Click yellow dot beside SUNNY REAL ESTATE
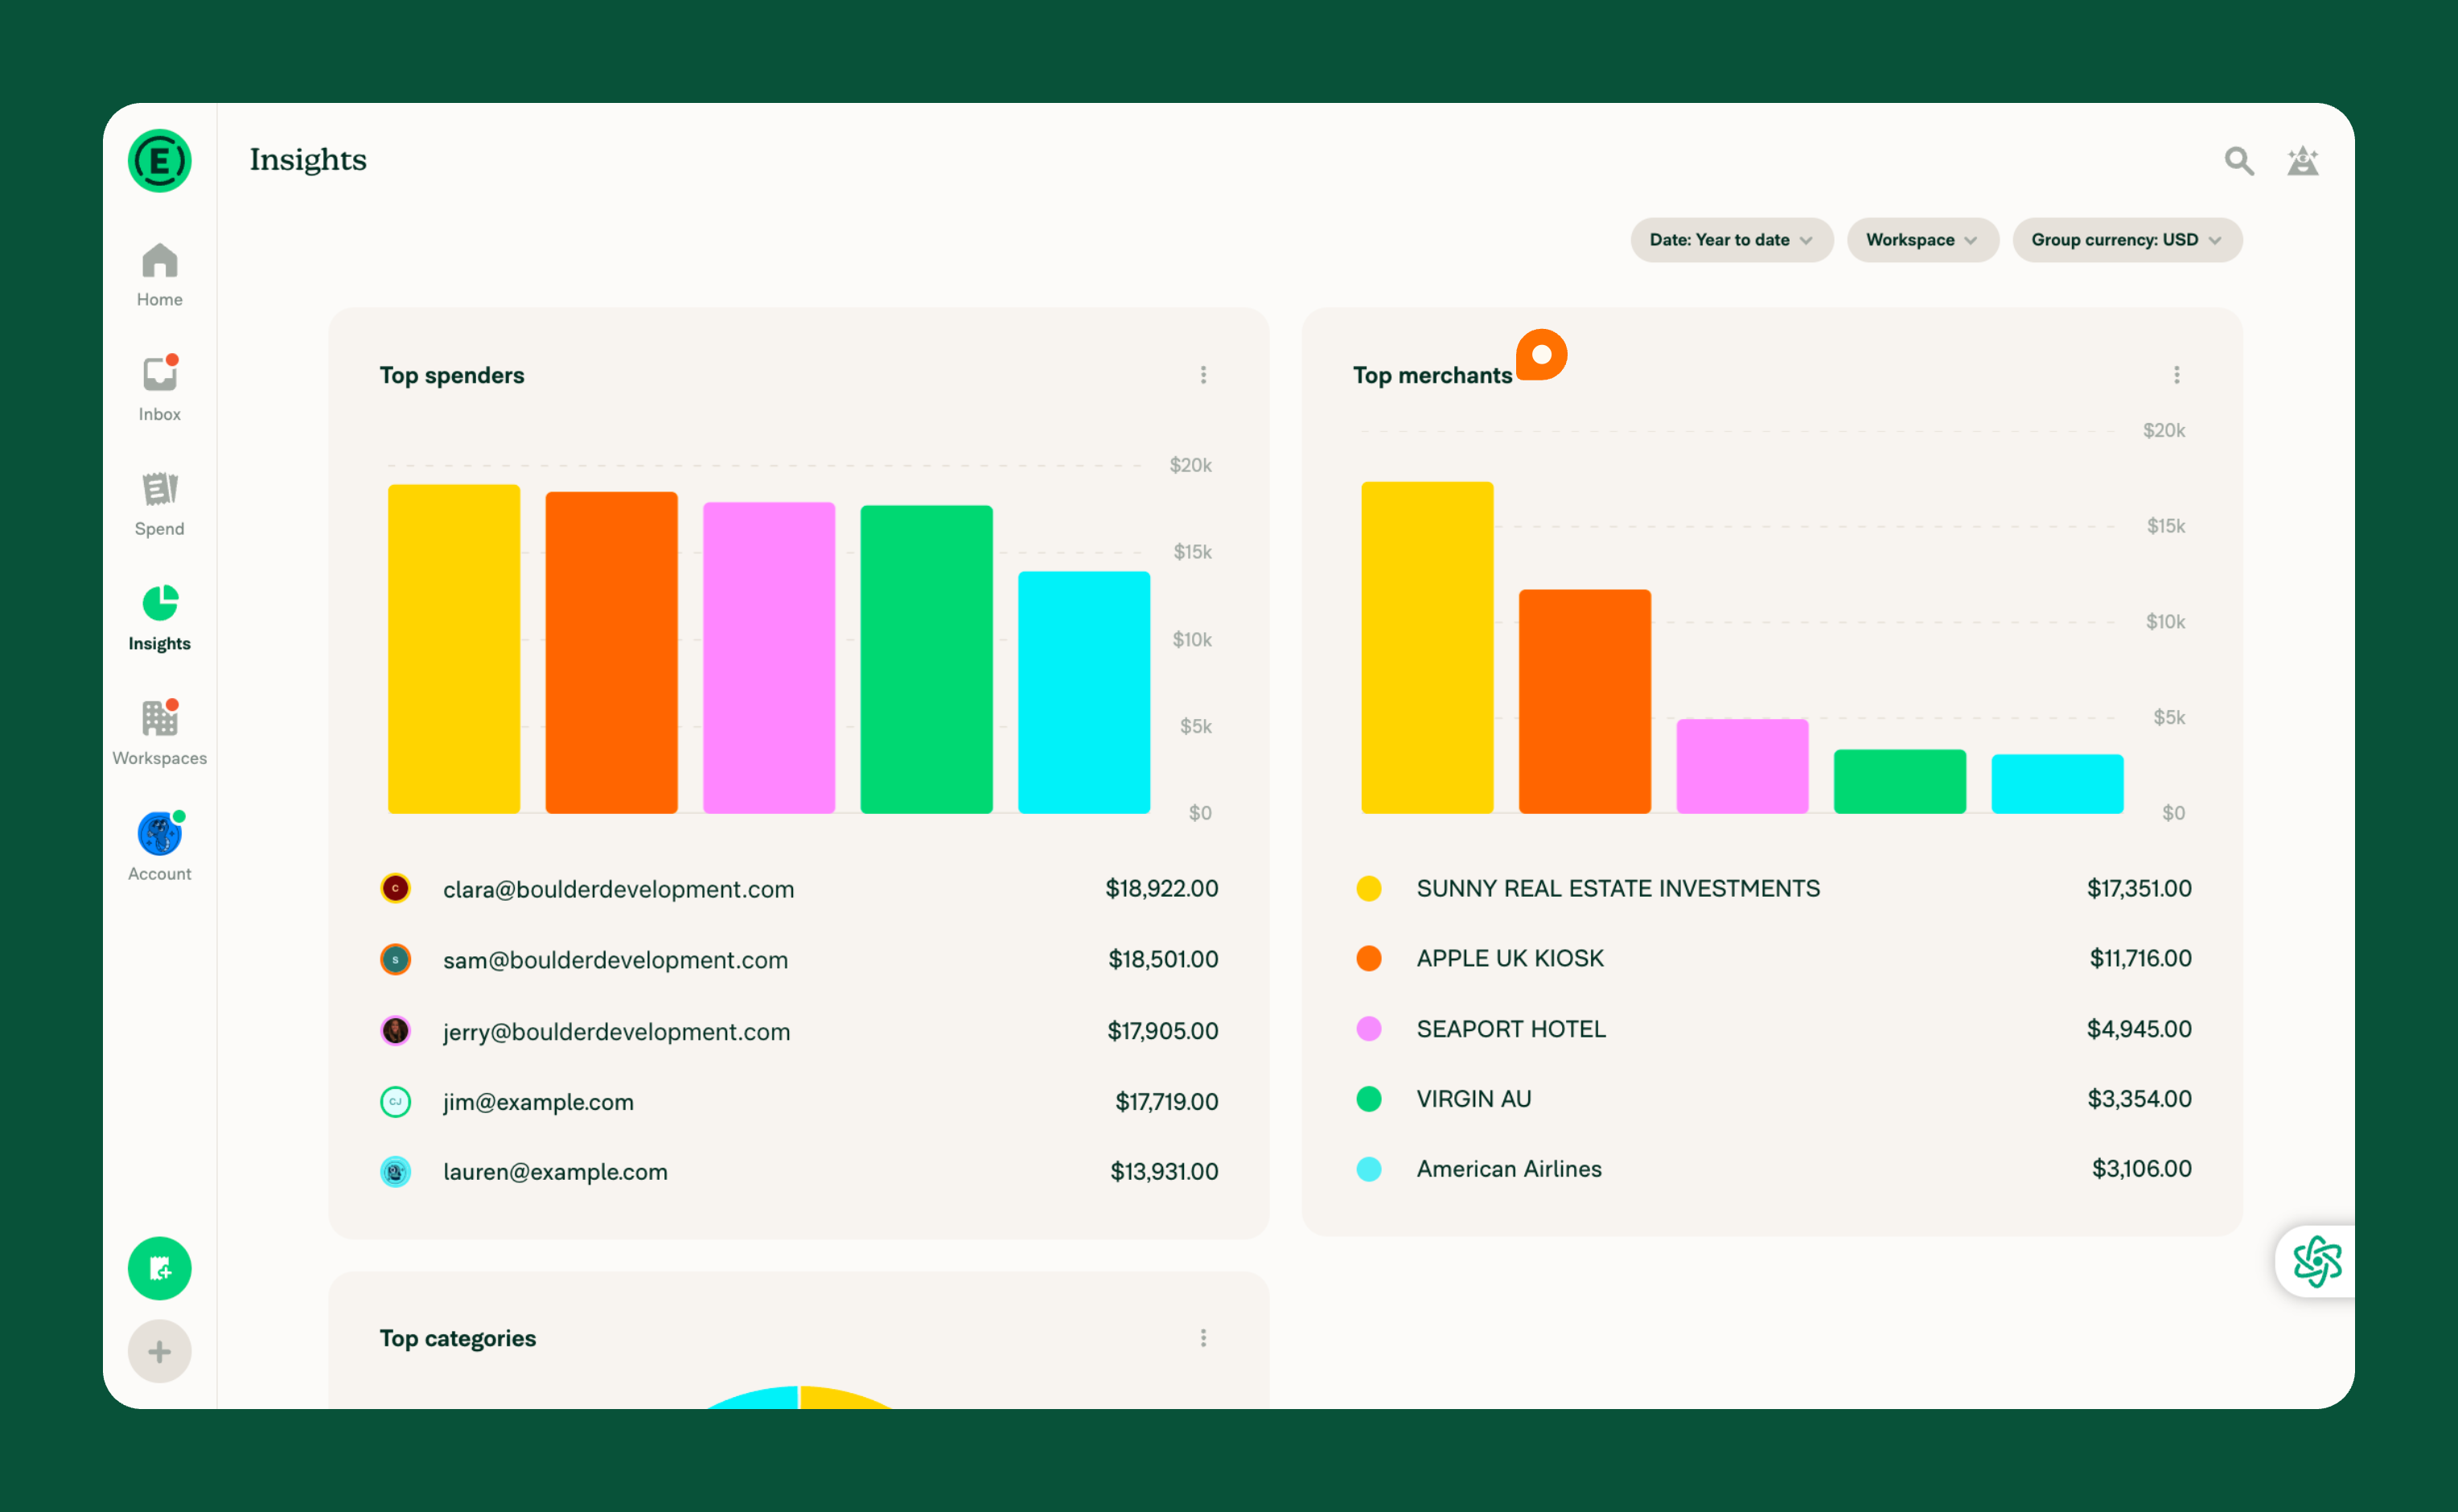 pyautogui.click(x=1369, y=888)
